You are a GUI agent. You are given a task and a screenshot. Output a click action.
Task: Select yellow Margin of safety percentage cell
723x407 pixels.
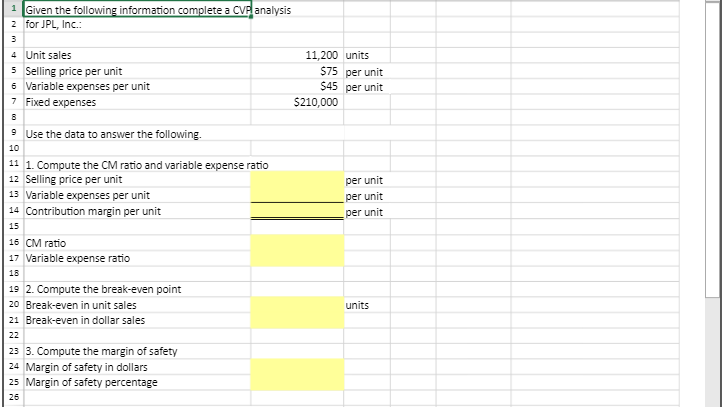[297, 383]
